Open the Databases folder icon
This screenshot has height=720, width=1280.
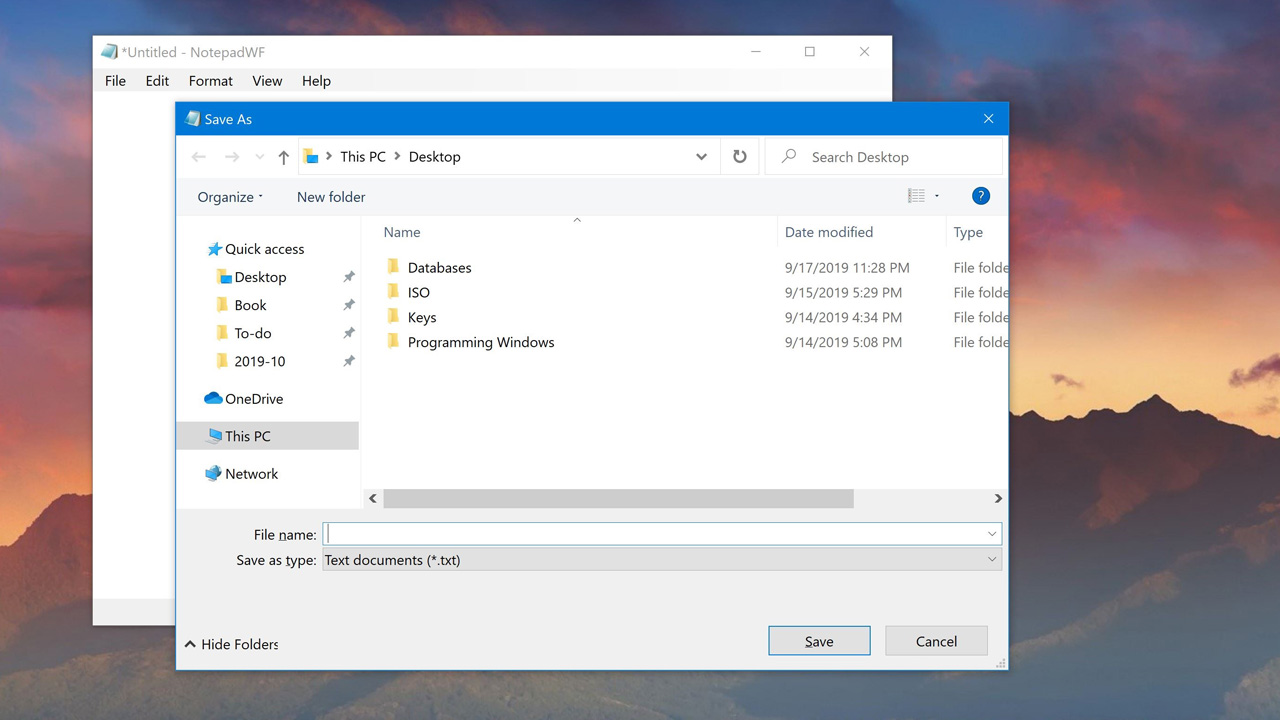pyautogui.click(x=393, y=267)
